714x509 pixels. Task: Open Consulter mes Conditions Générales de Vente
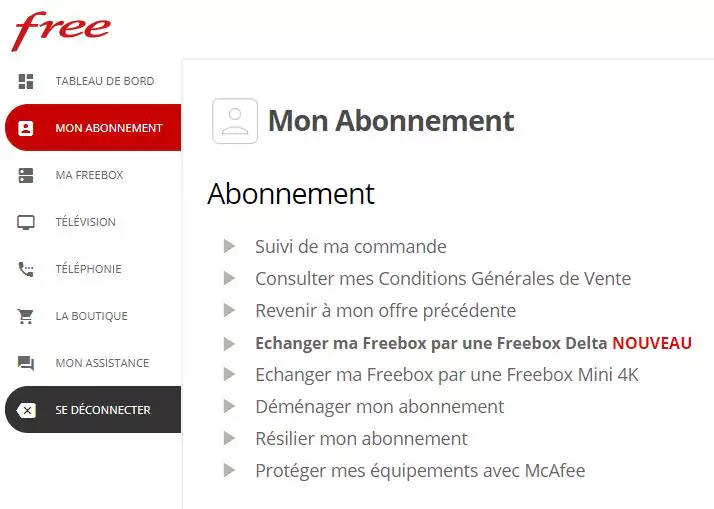pyautogui.click(x=443, y=278)
